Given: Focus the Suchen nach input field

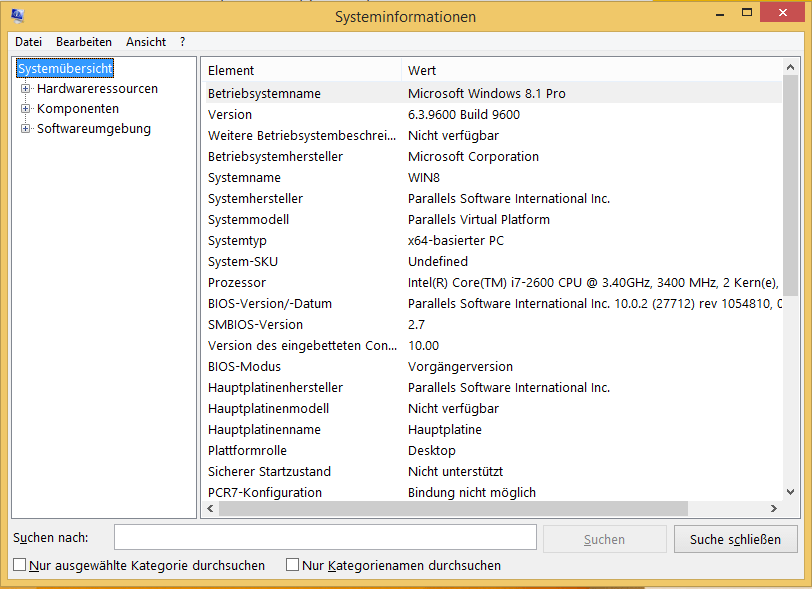Looking at the screenshot, I should [x=325, y=537].
